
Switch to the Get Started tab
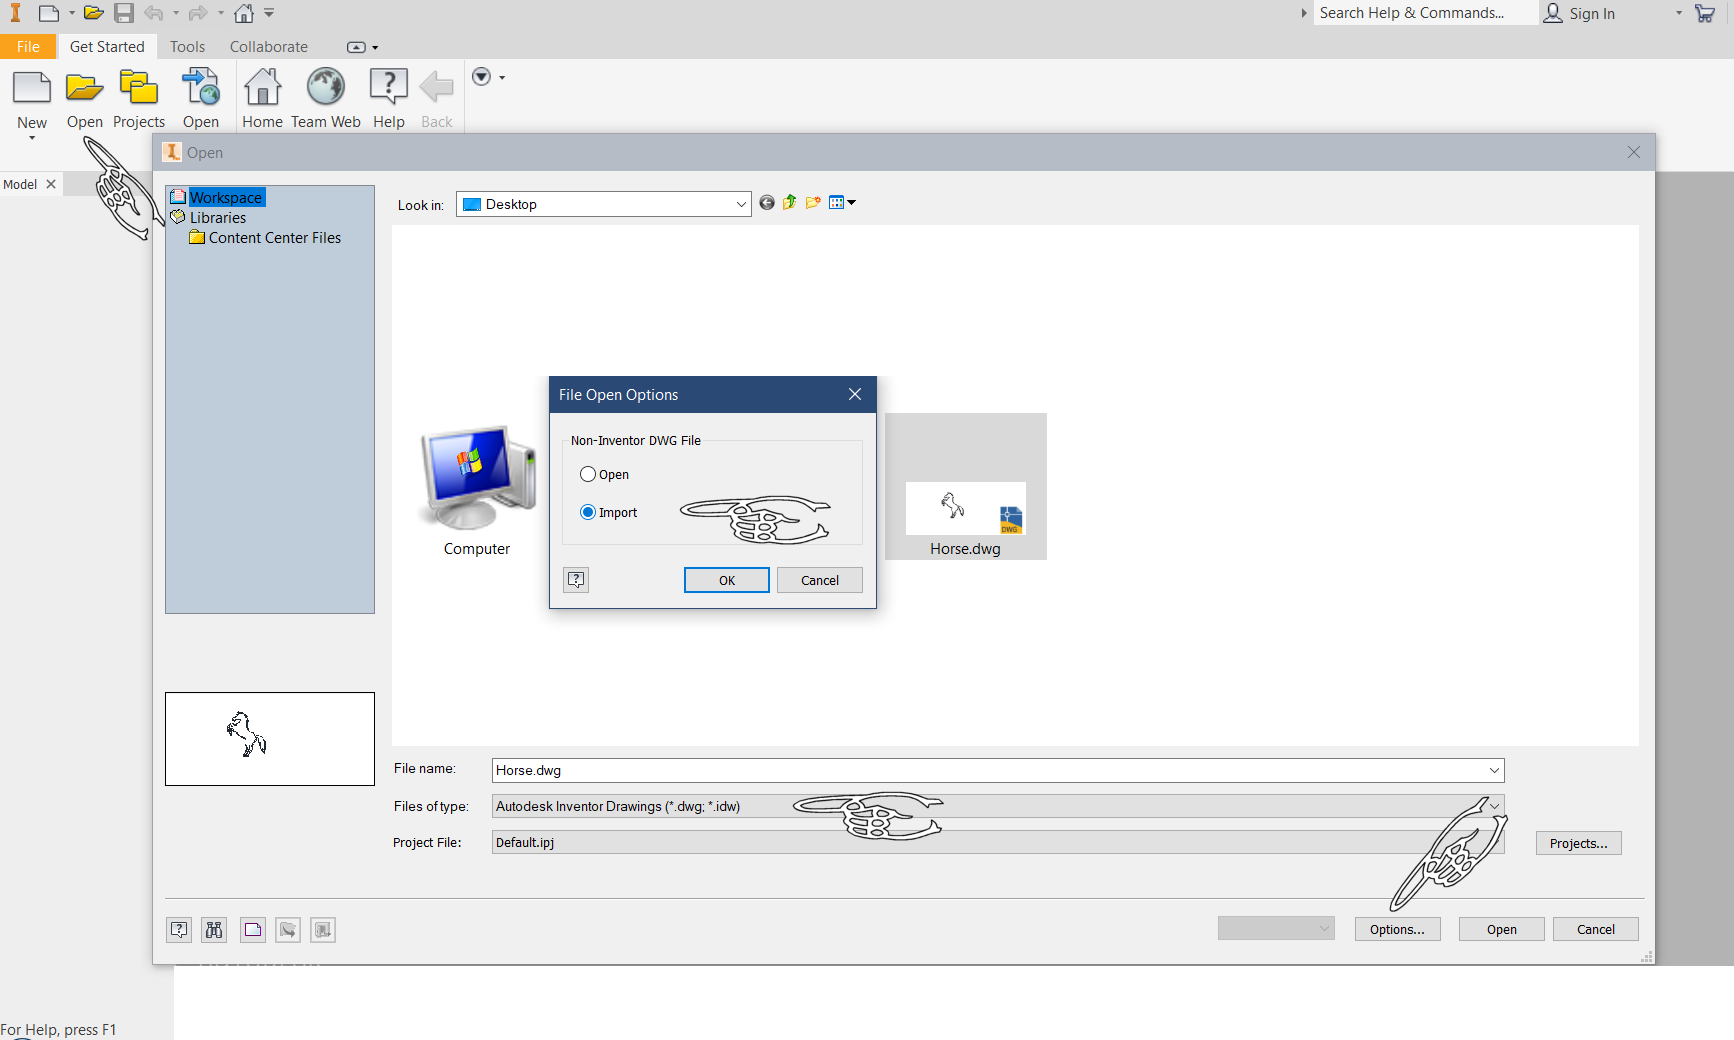tap(107, 47)
